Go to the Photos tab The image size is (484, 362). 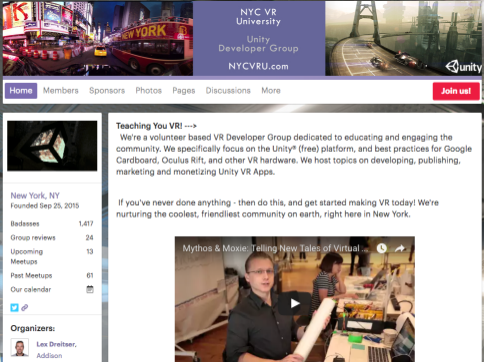[148, 91]
